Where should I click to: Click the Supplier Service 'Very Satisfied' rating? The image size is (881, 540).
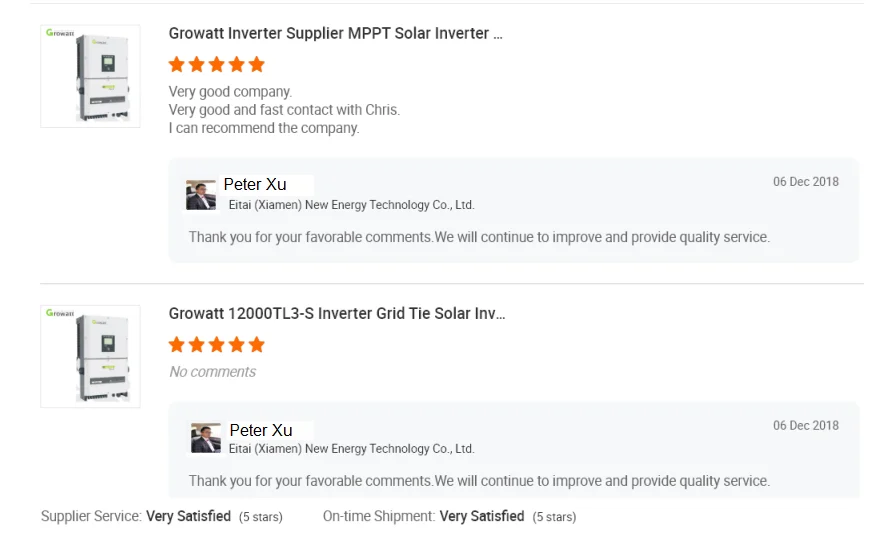188,517
